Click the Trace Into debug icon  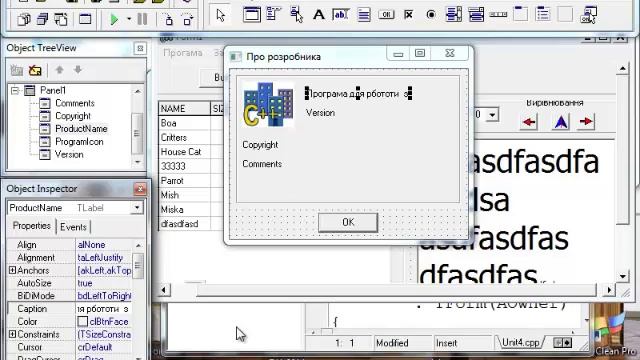[x=169, y=19]
